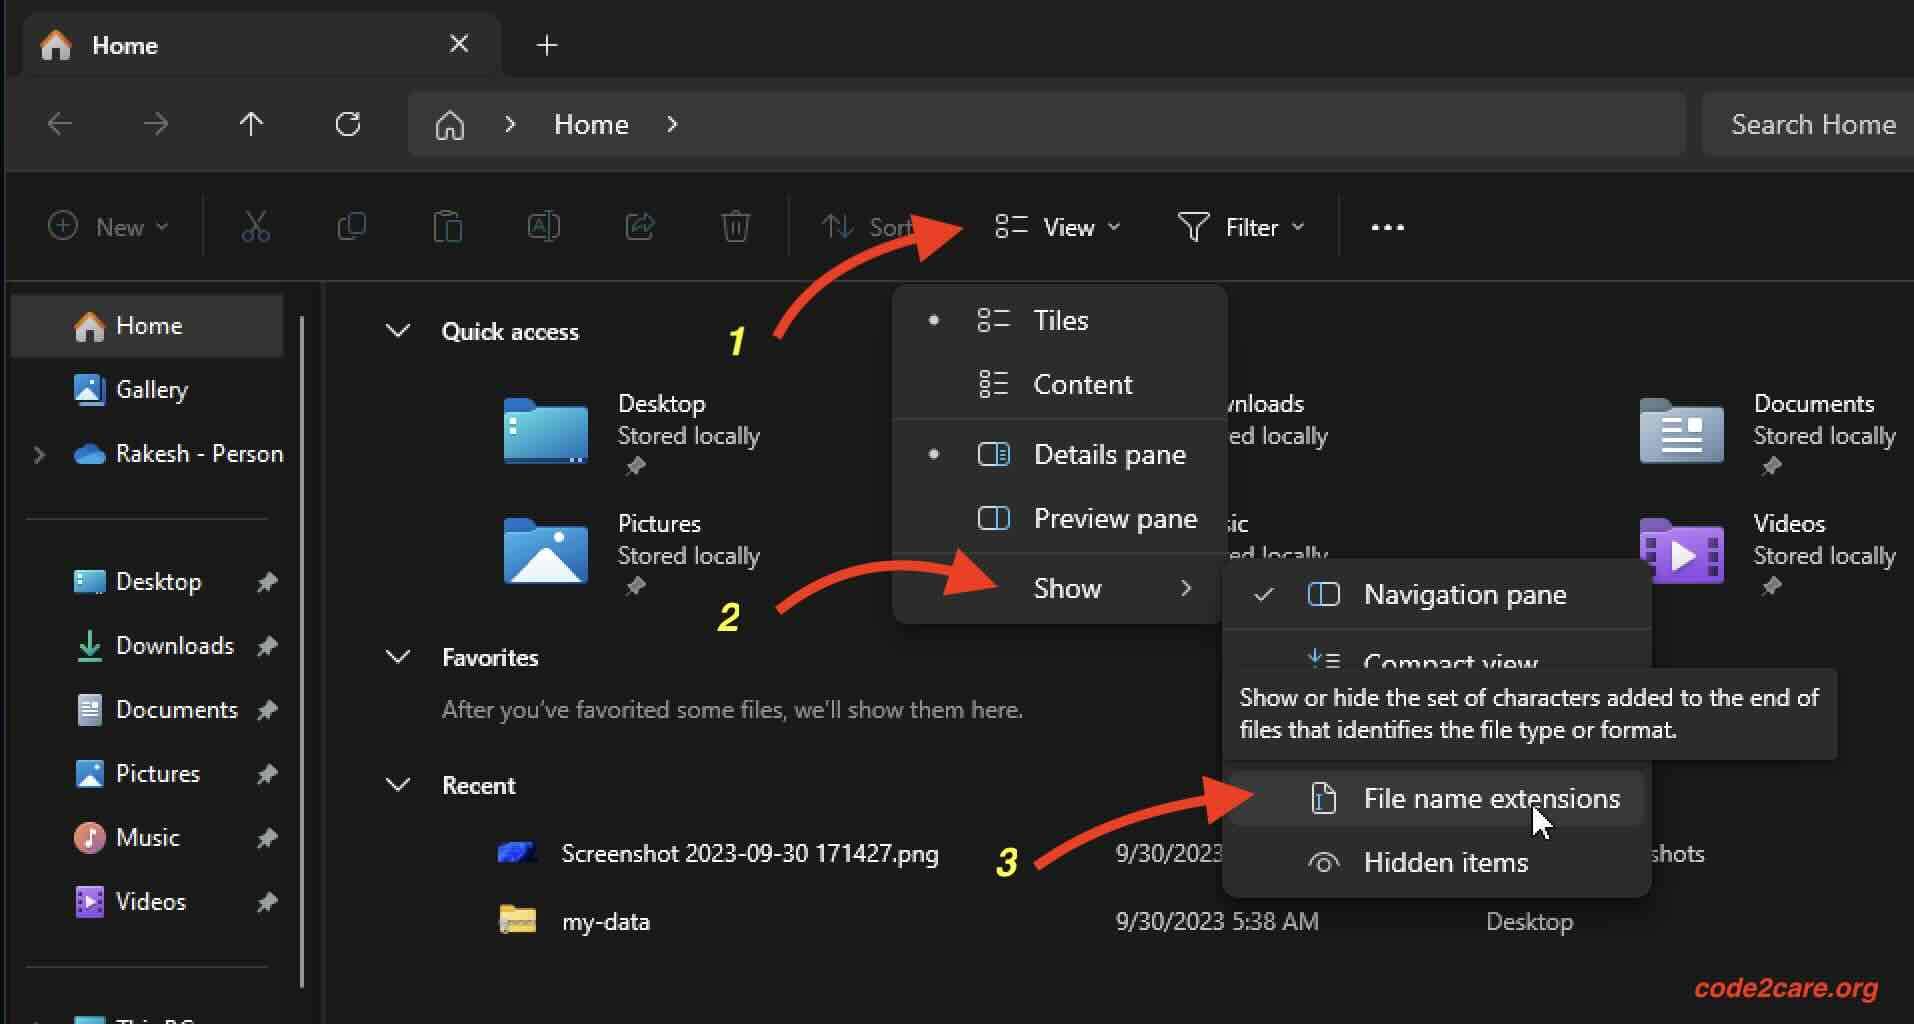This screenshot has height=1024, width=1914.
Task: Open a new tab with the plus button
Action: (x=546, y=45)
